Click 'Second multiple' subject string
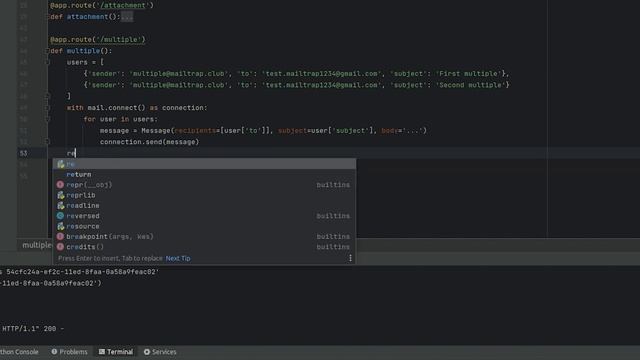Viewport: 640px width, 360px height. tap(471, 85)
